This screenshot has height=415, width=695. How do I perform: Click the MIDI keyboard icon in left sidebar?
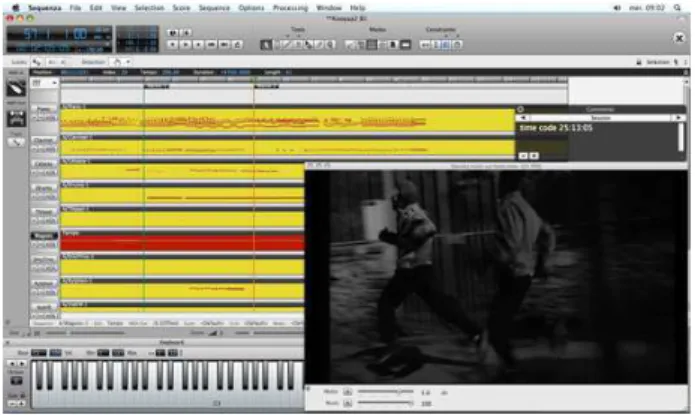click(16, 118)
